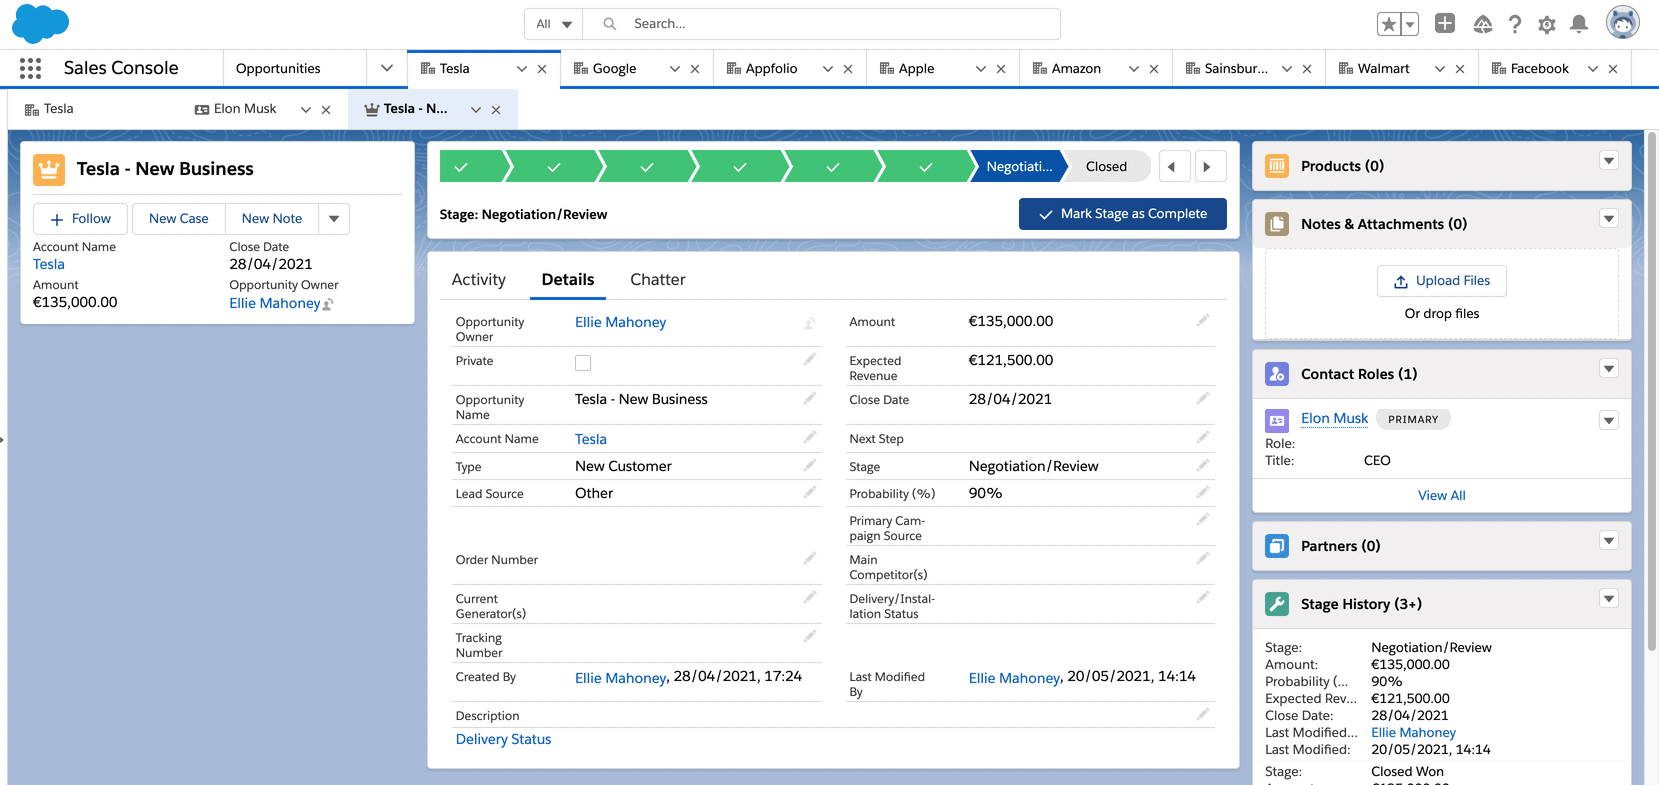
Task: Open Tesla workspace tab options chevron
Action: pos(521,69)
